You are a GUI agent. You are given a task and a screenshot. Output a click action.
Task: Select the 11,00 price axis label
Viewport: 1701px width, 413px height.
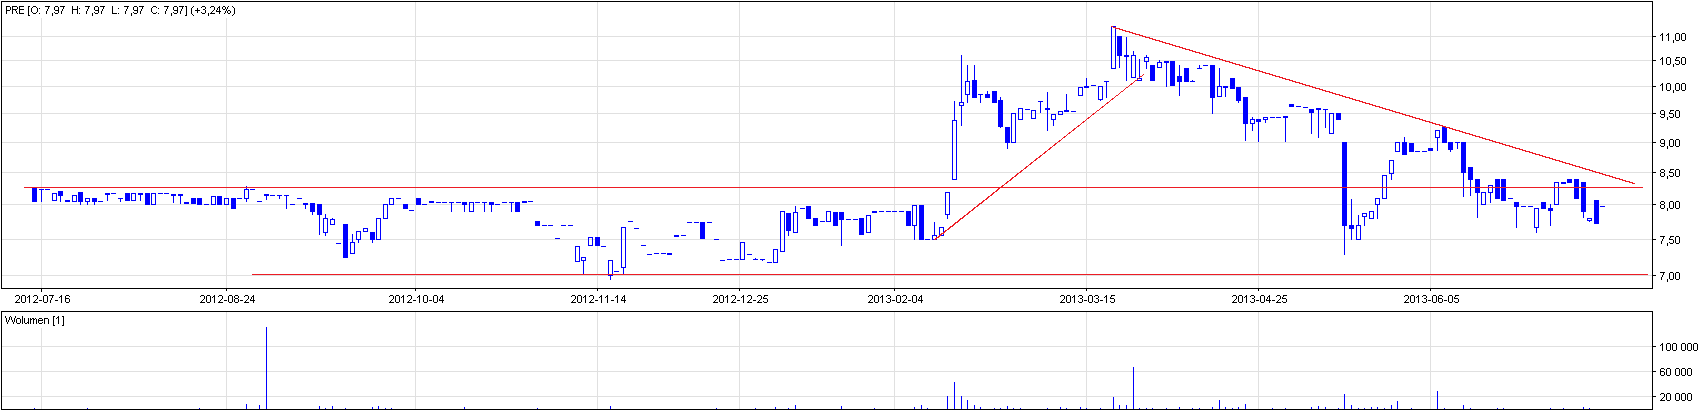pyautogui.click(x=1673, y=37)
